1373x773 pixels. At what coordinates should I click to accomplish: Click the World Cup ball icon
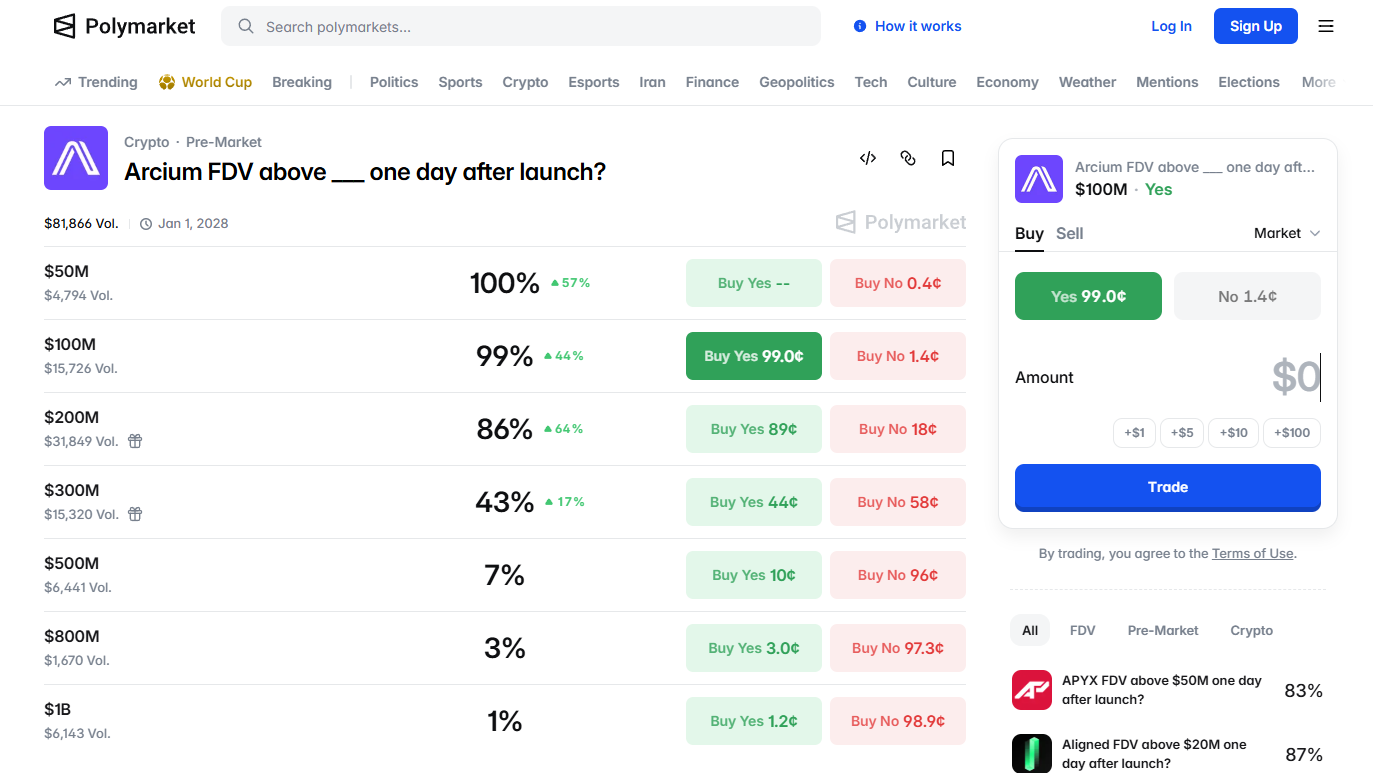(x=167, y=82)
